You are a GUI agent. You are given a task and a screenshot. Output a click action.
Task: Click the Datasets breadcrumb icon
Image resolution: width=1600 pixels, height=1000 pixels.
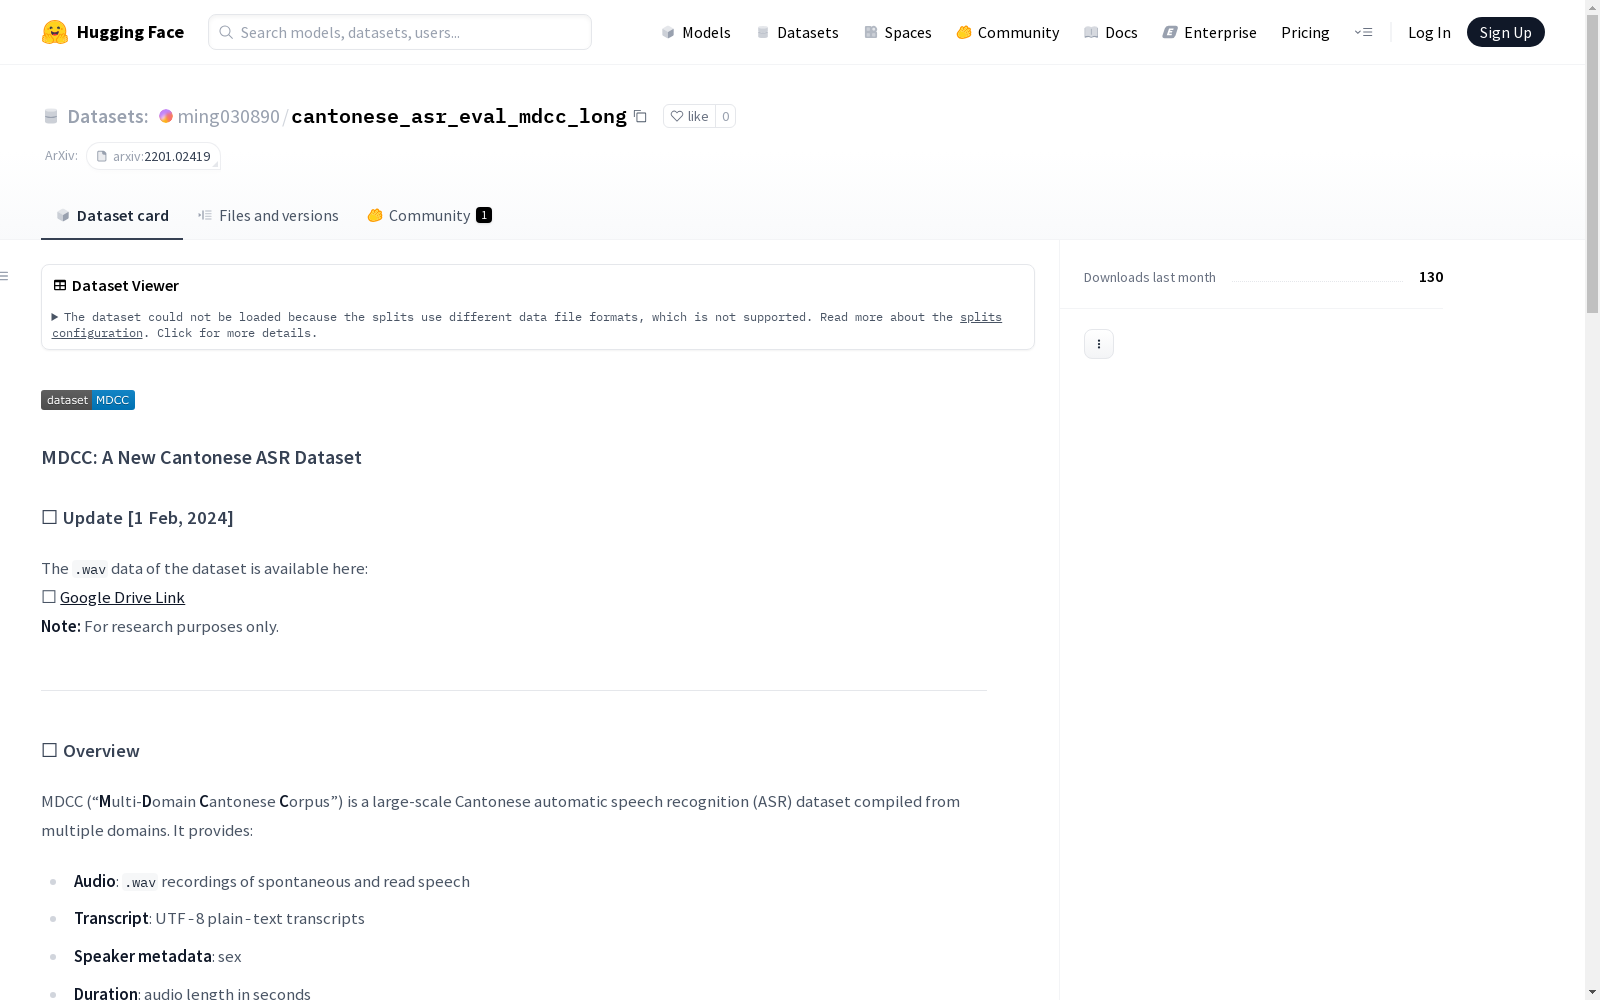tap(51, 116)
